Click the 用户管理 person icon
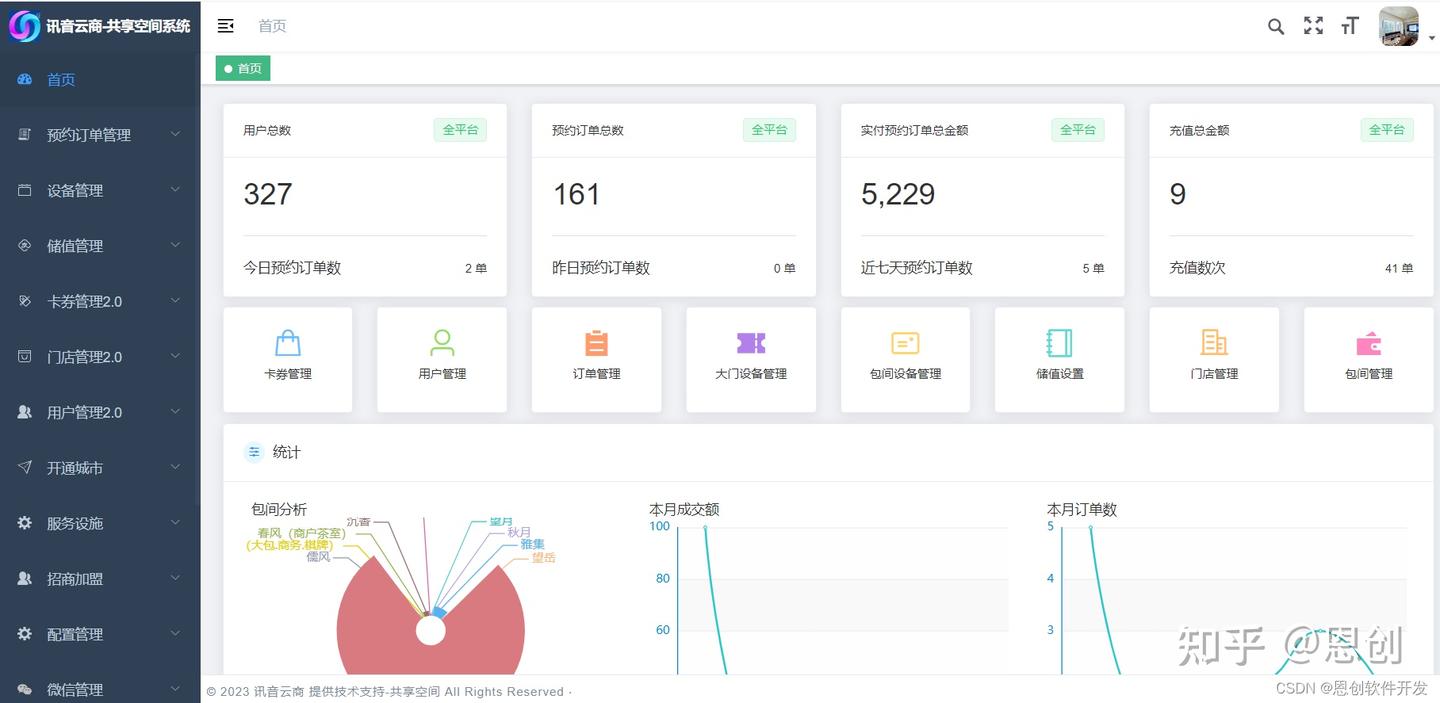Image resolution: width=1440 pixels, height=703 pixels. pos(442,343)
